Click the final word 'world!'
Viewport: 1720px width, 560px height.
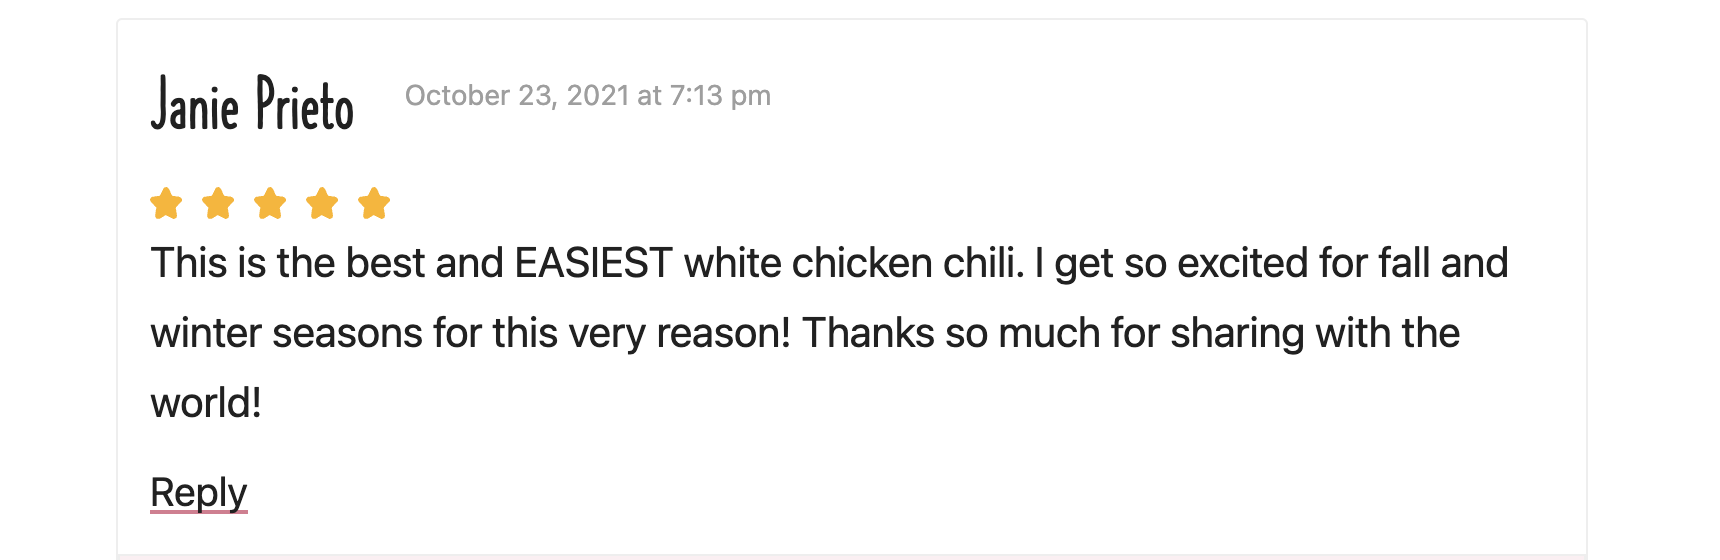coord(206,403)
